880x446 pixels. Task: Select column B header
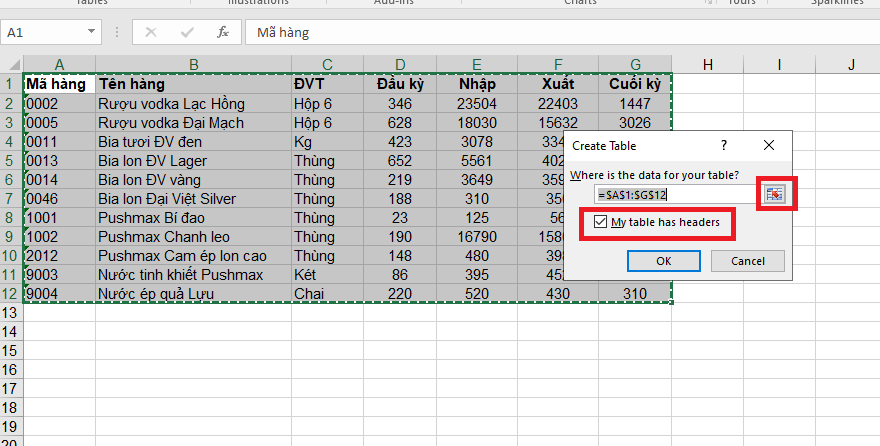pos(193,65)
